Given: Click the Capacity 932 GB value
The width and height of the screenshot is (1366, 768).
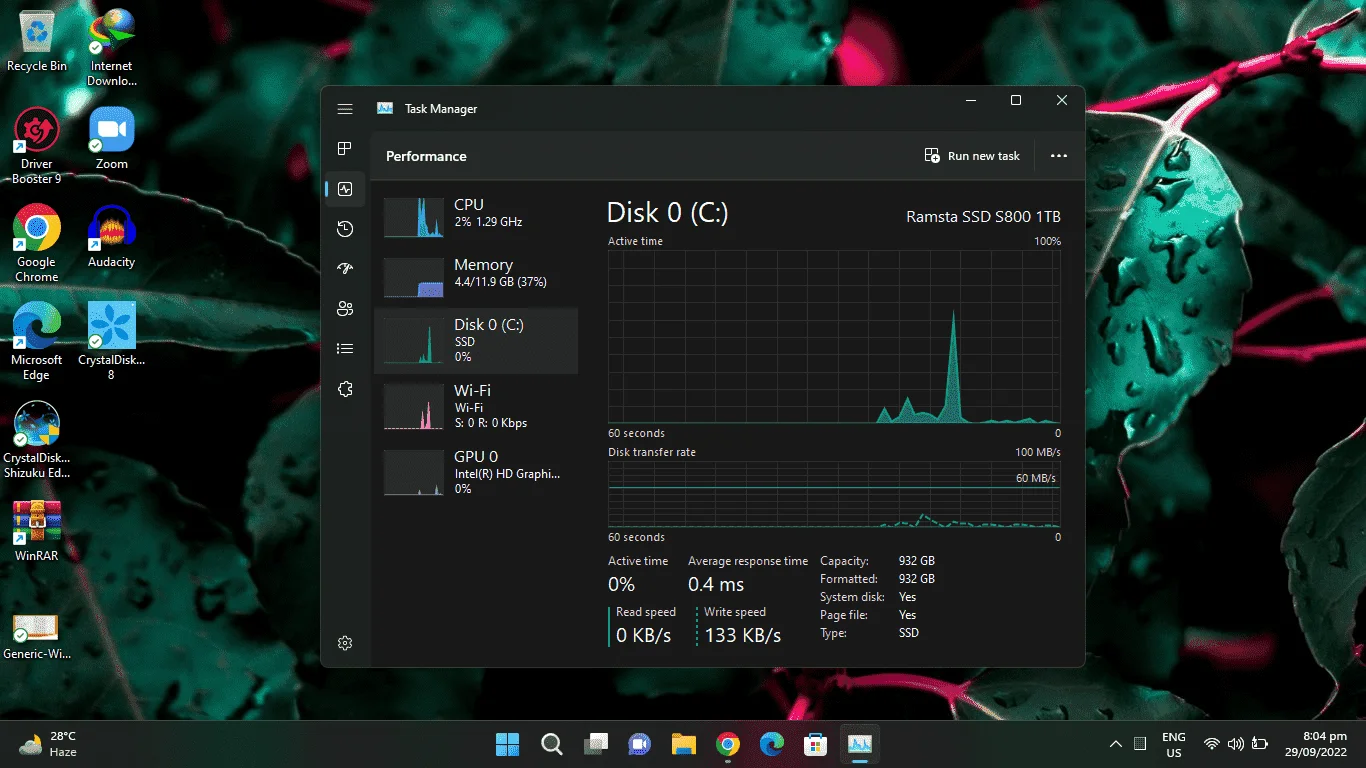Looking at the screenshot, I should click(x=917, y=561).
